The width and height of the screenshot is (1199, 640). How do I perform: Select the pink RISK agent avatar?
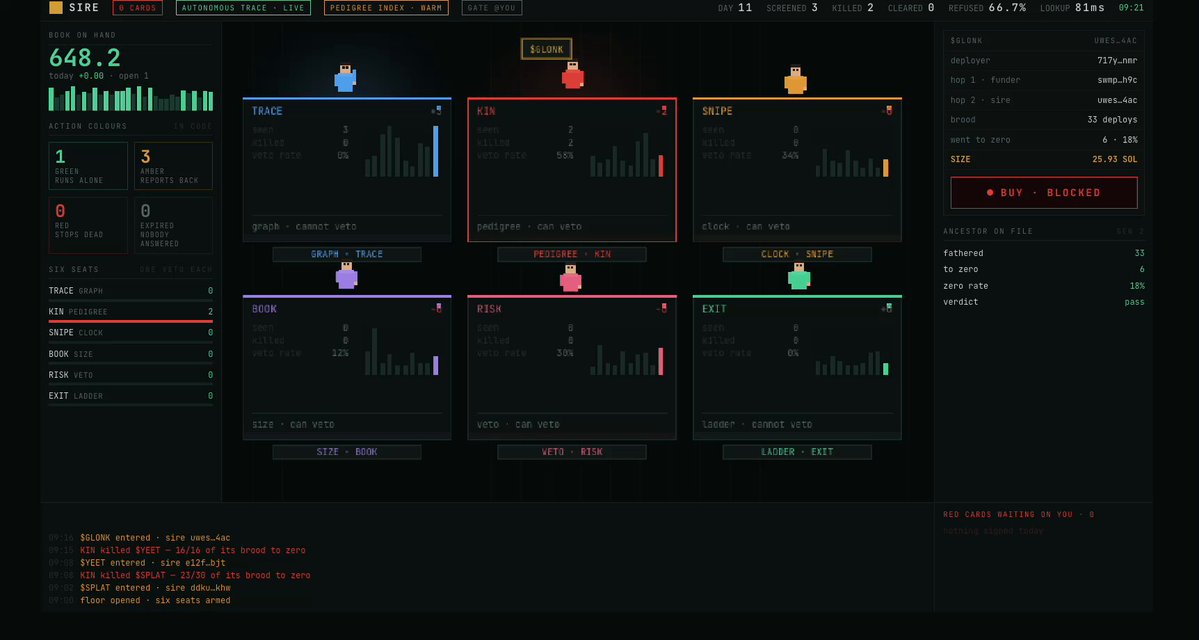pyautogui.click(x=570, y=278)
